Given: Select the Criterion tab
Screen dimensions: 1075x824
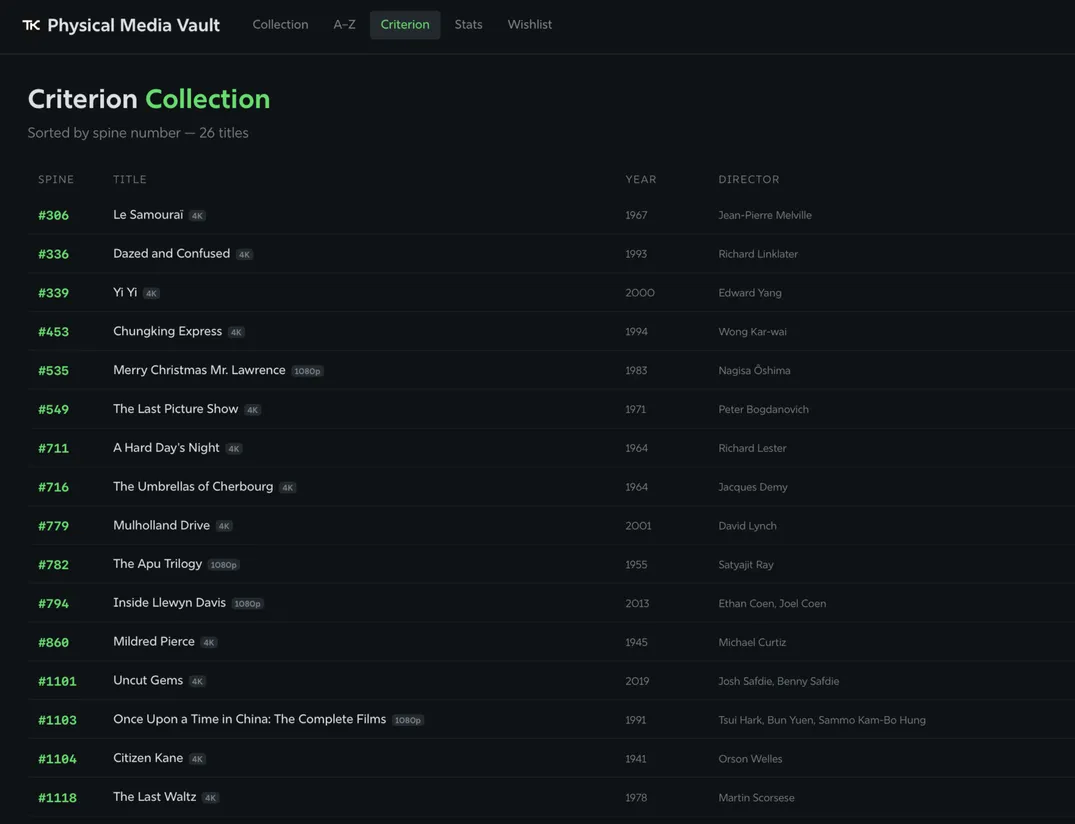Looking at the screenshot, I should click(405, 25).
